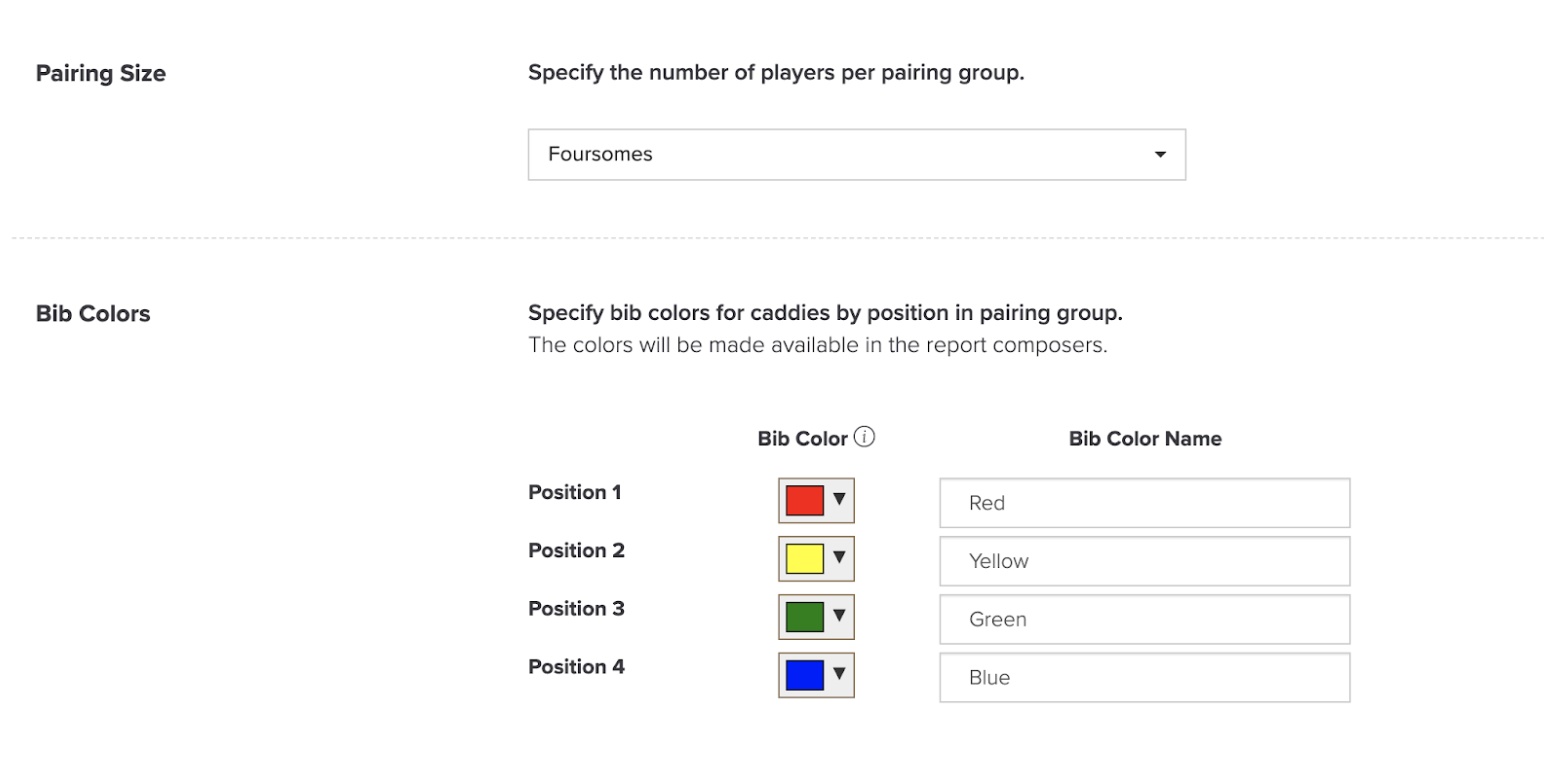Click the Position 3 label

(576, 608)
